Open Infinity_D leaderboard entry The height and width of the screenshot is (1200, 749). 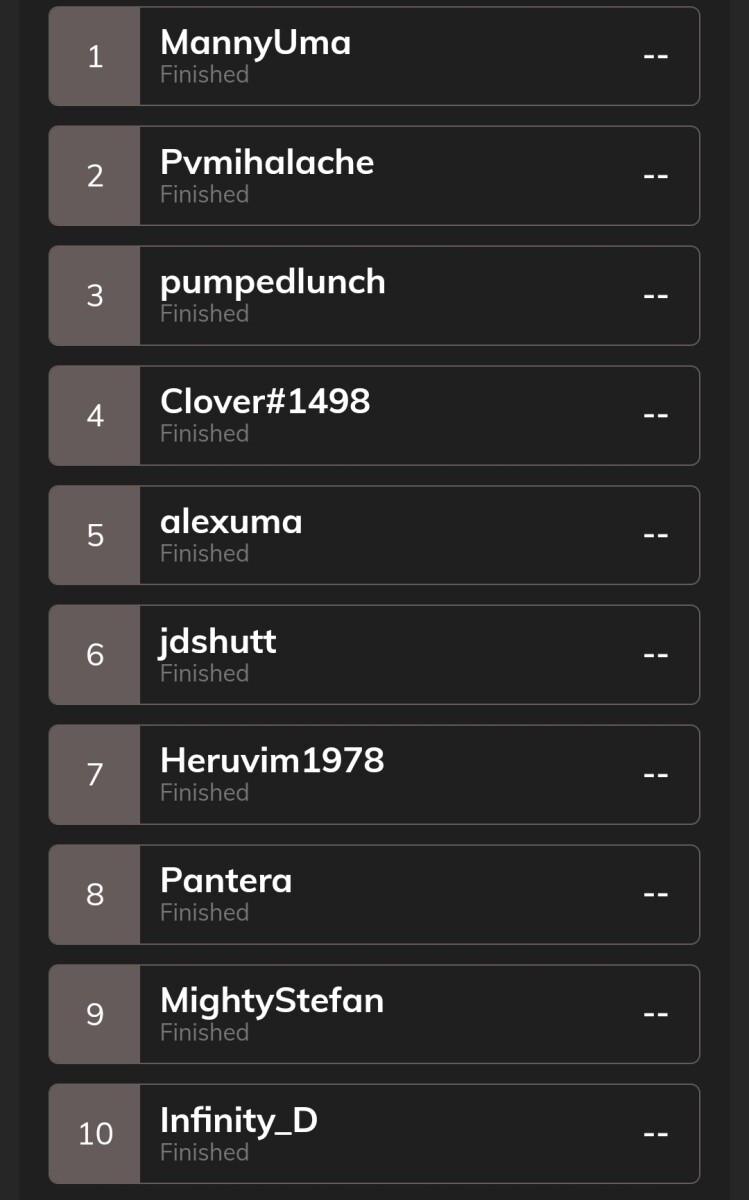(374, 1134)
